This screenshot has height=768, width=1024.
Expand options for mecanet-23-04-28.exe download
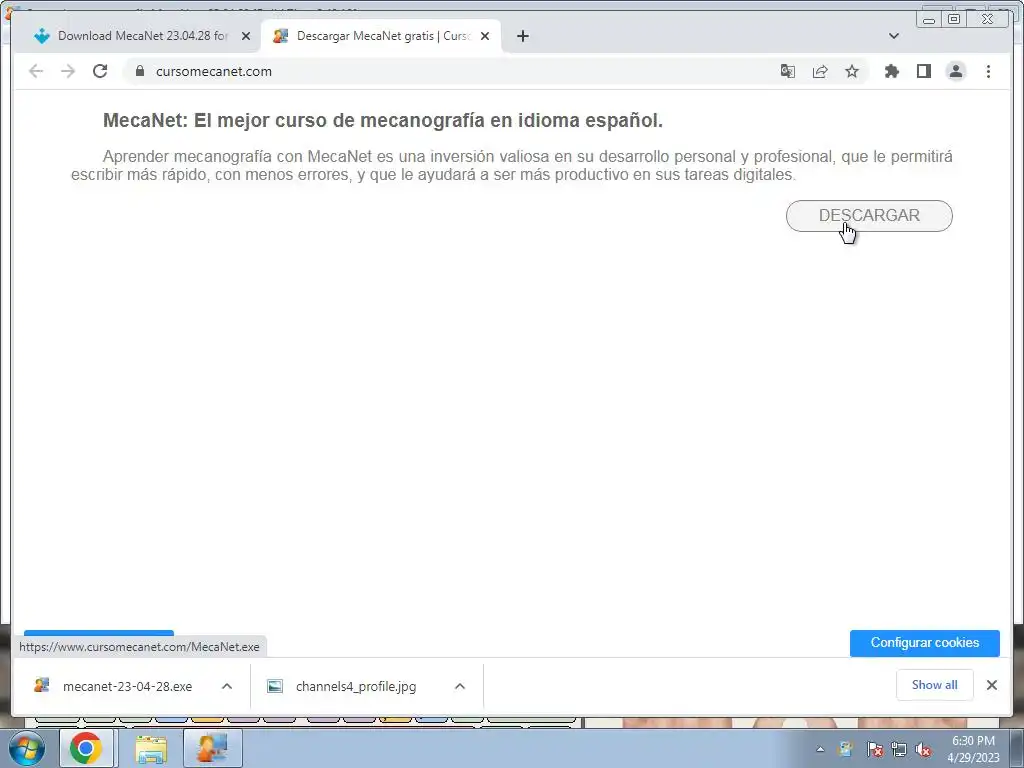[227, 686]
